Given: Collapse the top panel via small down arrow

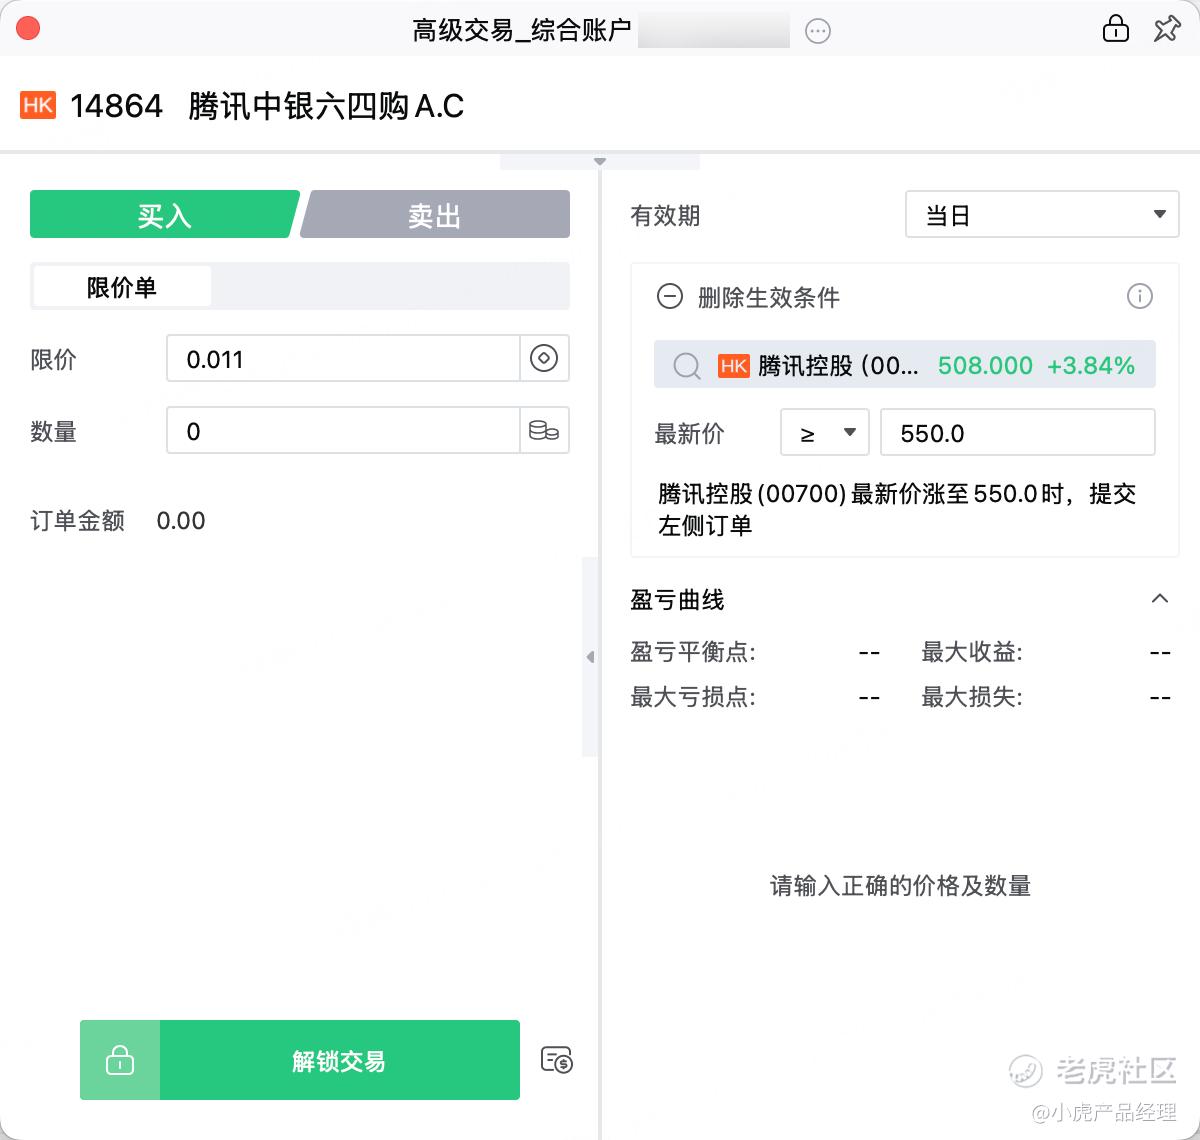Looking at the screenshot, I should pos(600,161).
